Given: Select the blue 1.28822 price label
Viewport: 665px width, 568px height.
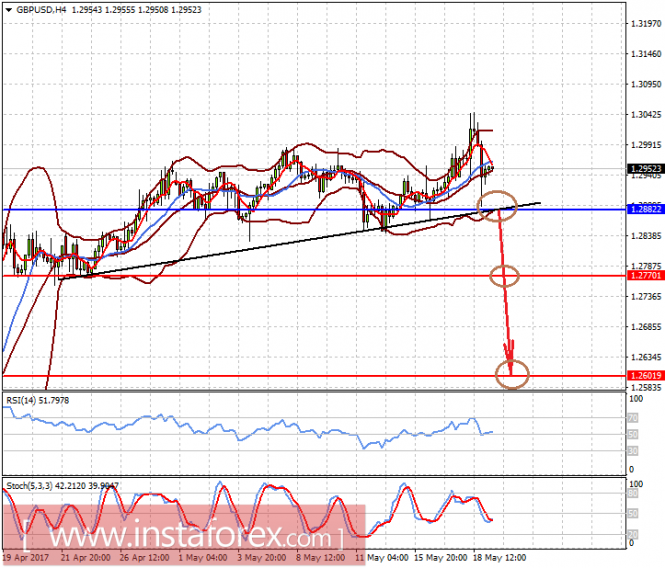Looking at the screenshot, I should click(x=645, y=209).
